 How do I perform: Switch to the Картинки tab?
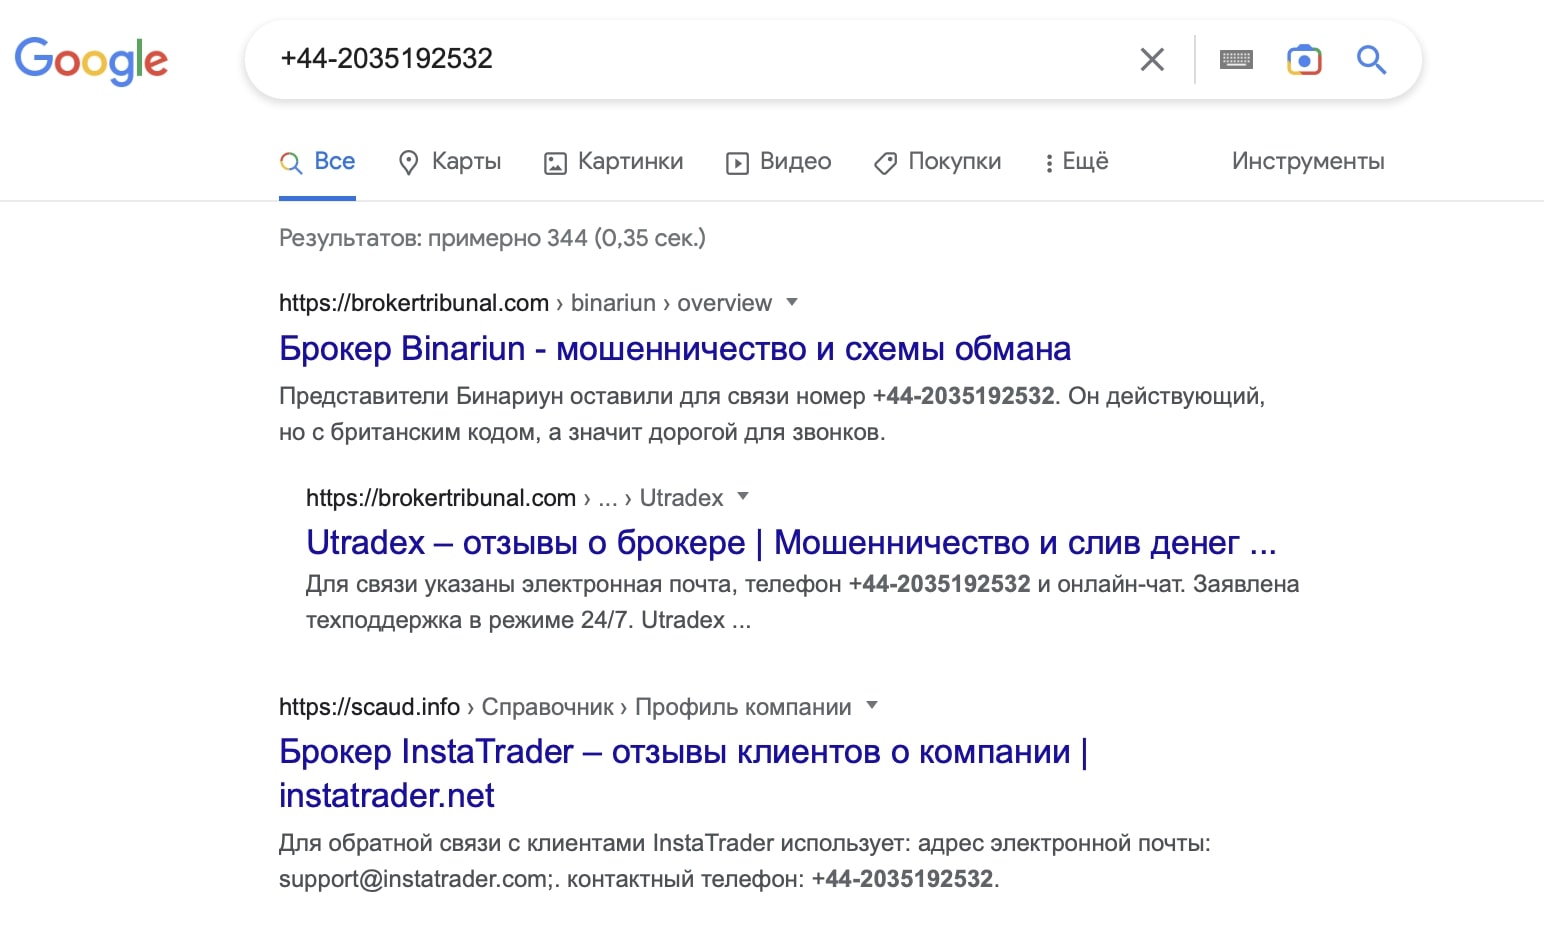(613, 162)
